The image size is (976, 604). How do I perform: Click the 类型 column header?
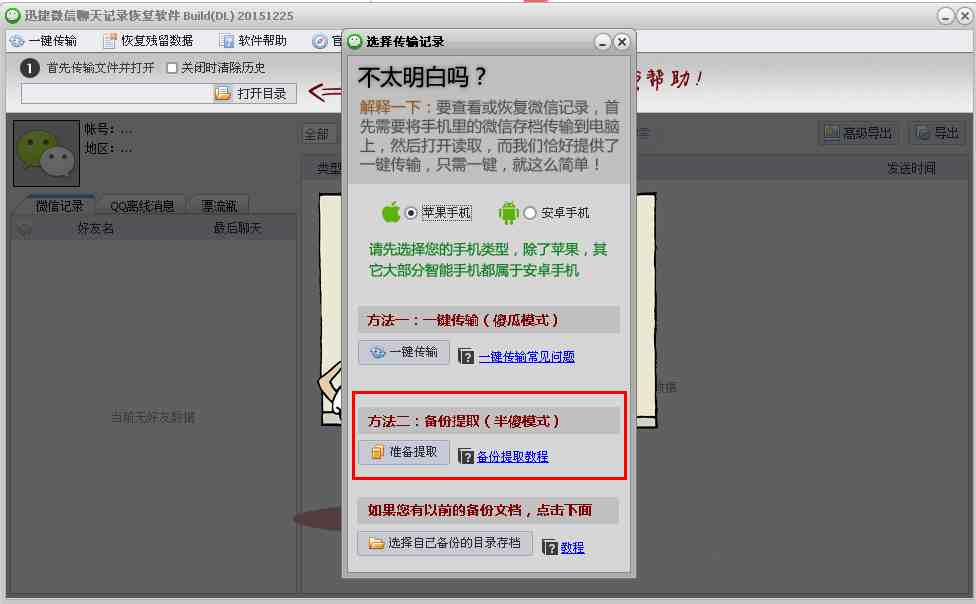point(329,168)
